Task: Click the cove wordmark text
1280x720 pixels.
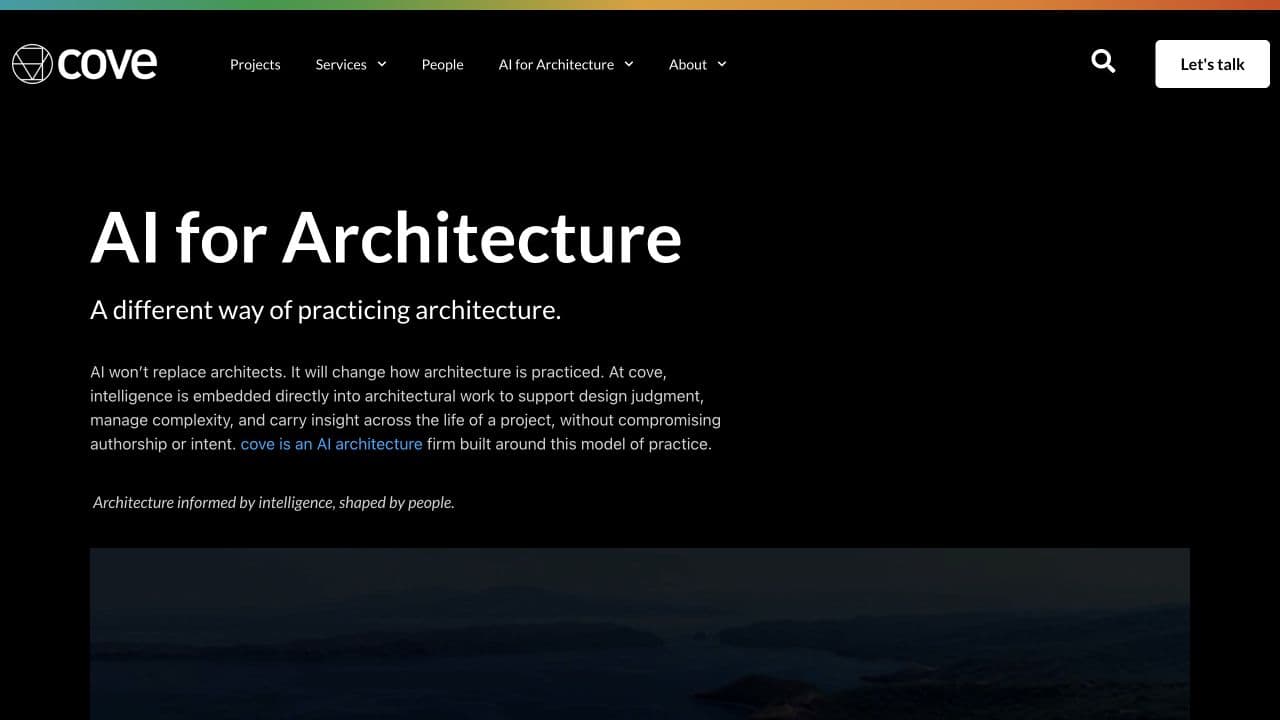Action: click(x=107, y=64)
